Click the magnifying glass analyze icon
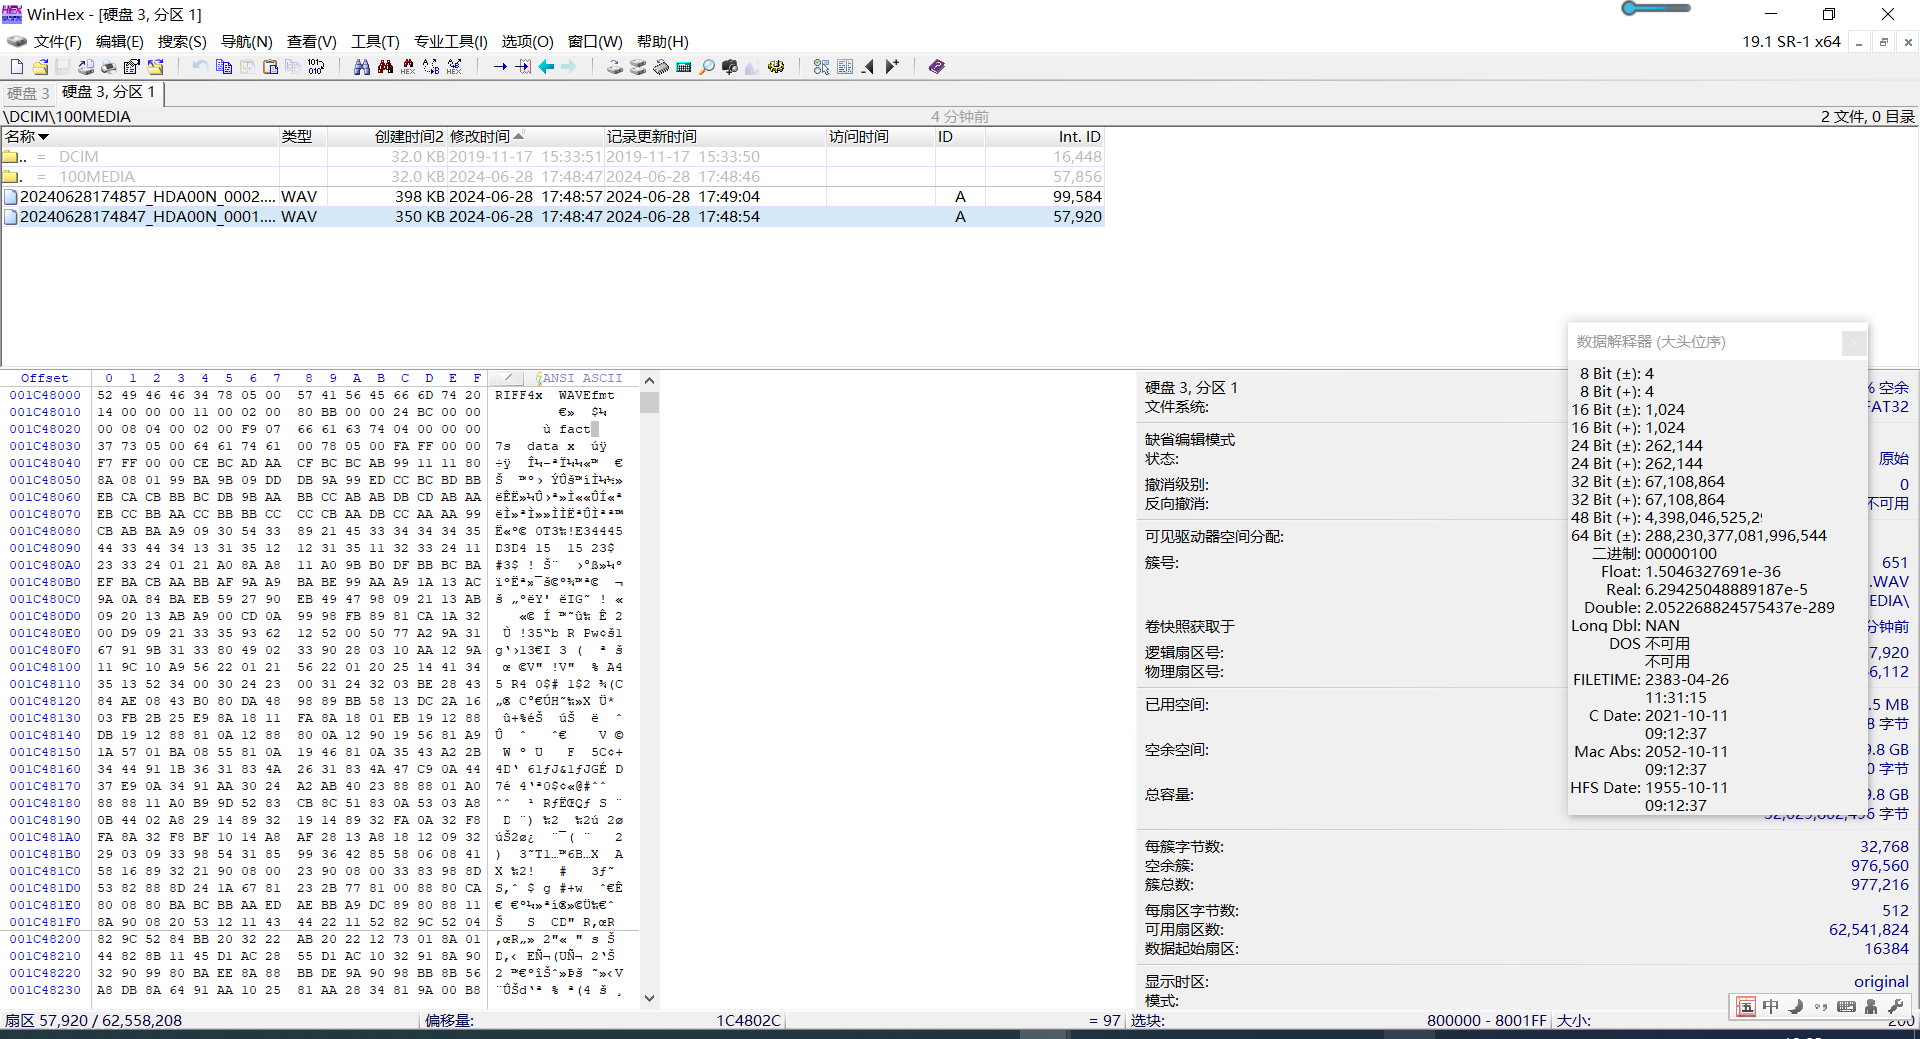This screenshot has height=1039, width=1920. [x=707, y=67]
